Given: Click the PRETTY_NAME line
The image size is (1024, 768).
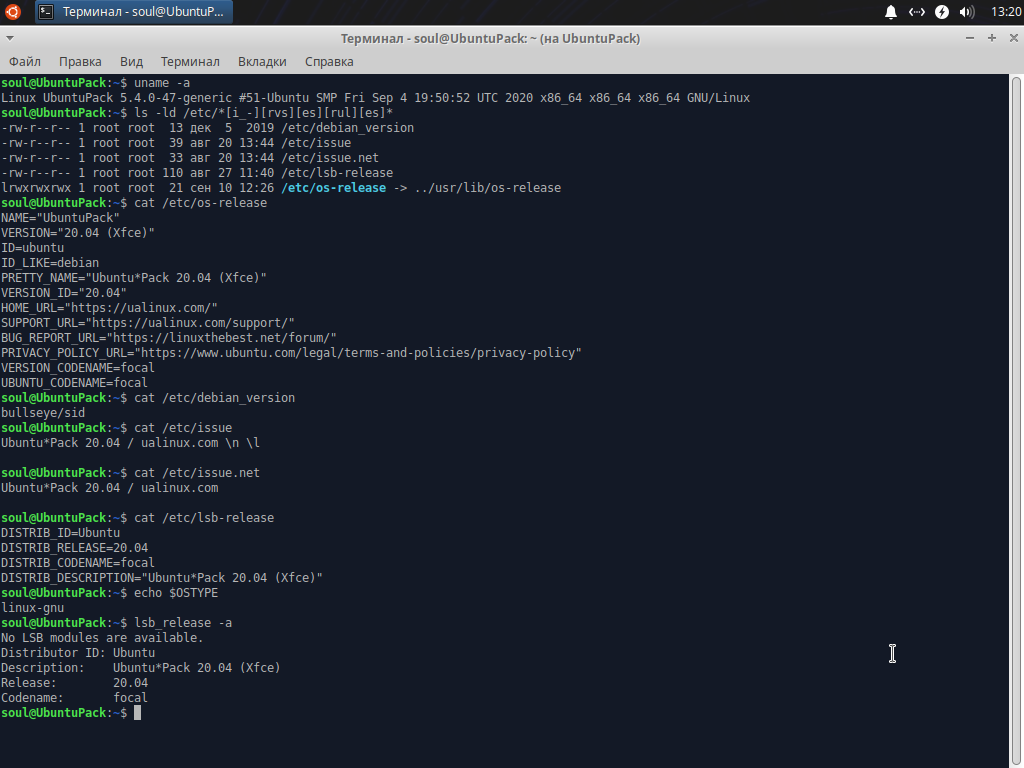Looking at the screenshot, I should tap(134, 278).
